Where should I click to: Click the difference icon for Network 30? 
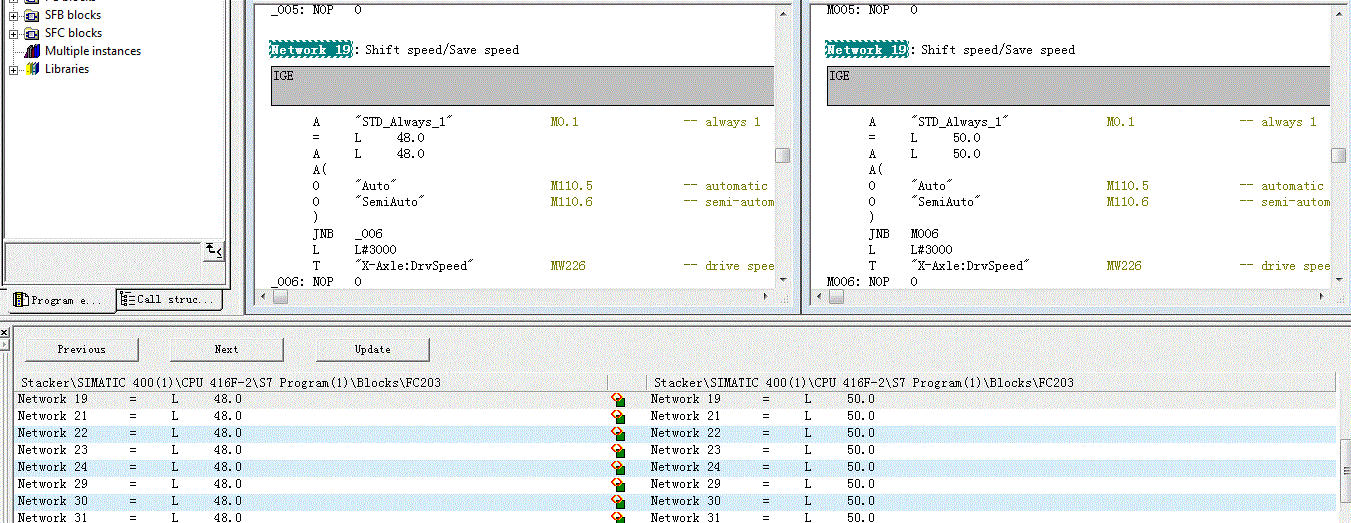618,501
